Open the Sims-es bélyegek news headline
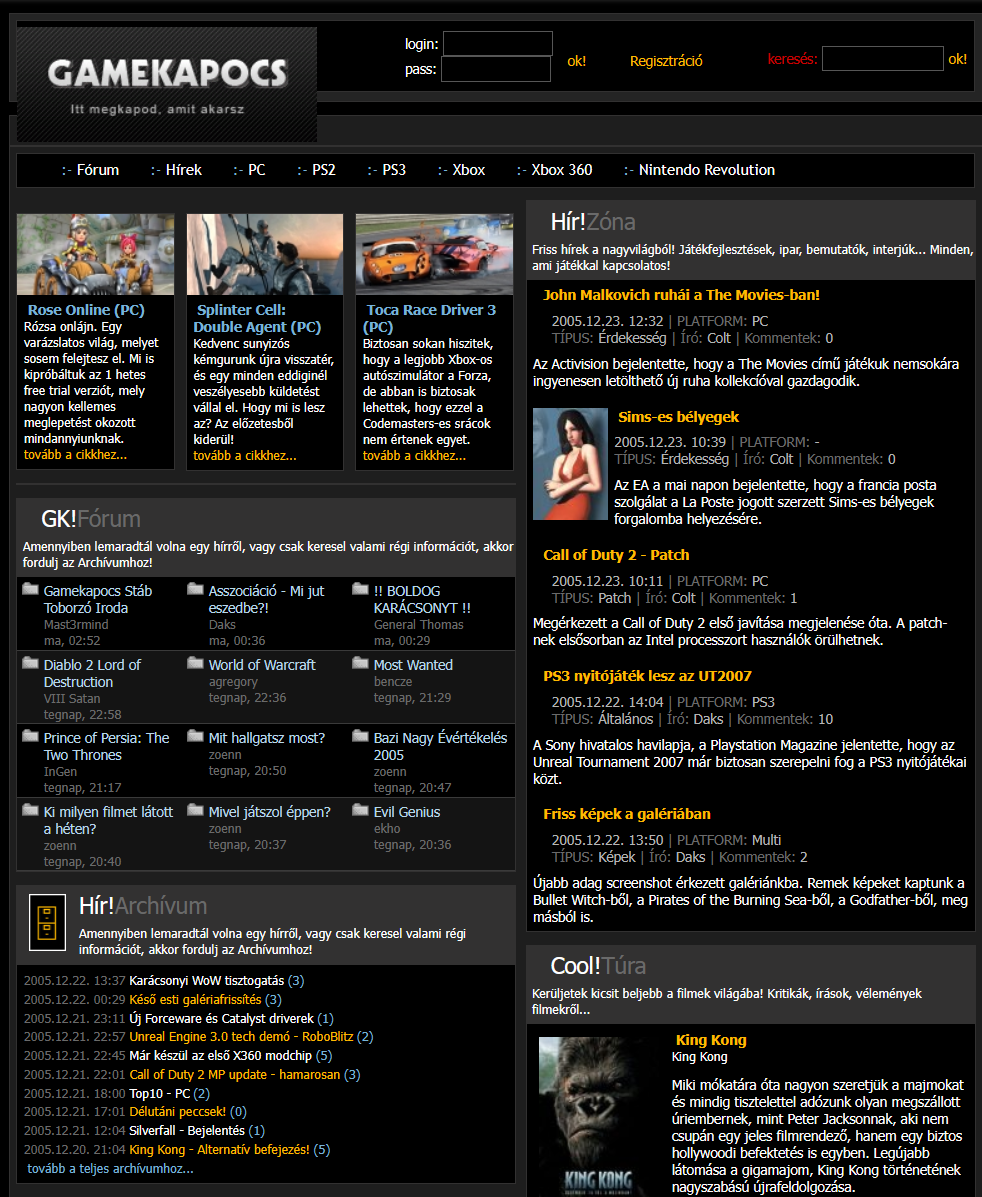The image size is (982, 1197). click(x=678, y=417)
